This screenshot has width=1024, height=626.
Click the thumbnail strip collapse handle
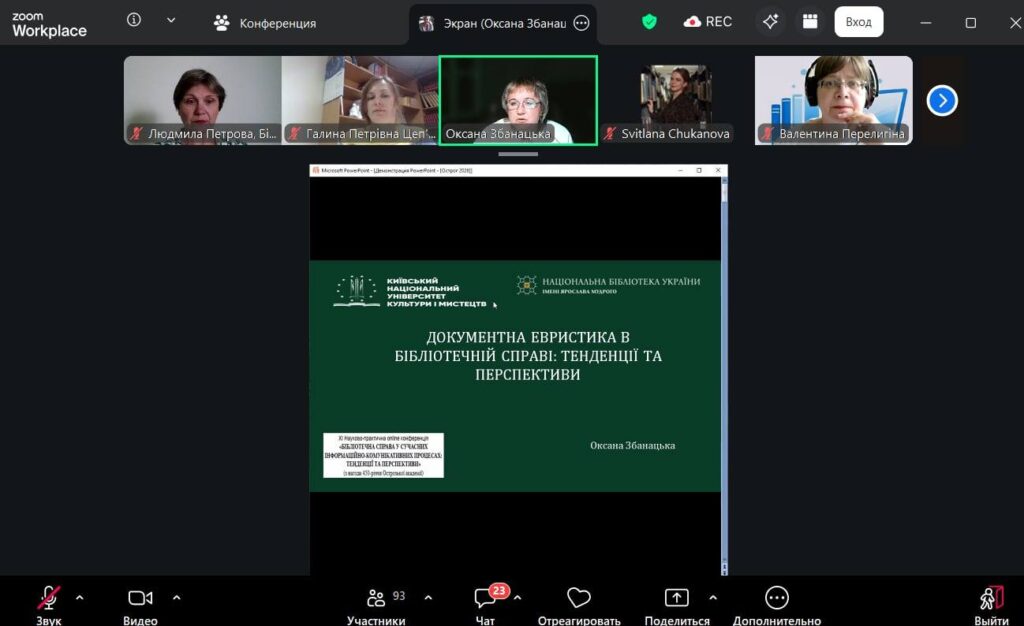point(518,154)
